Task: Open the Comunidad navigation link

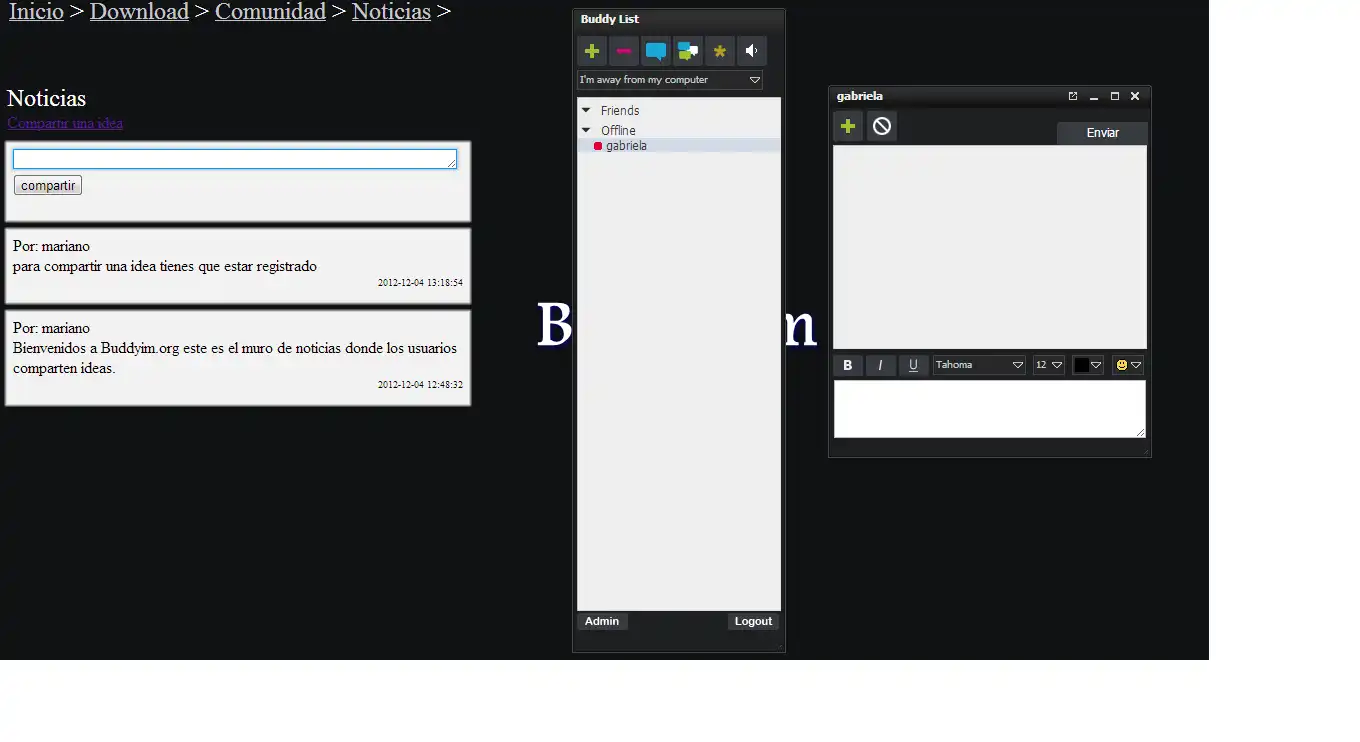Action: (270, 12)
